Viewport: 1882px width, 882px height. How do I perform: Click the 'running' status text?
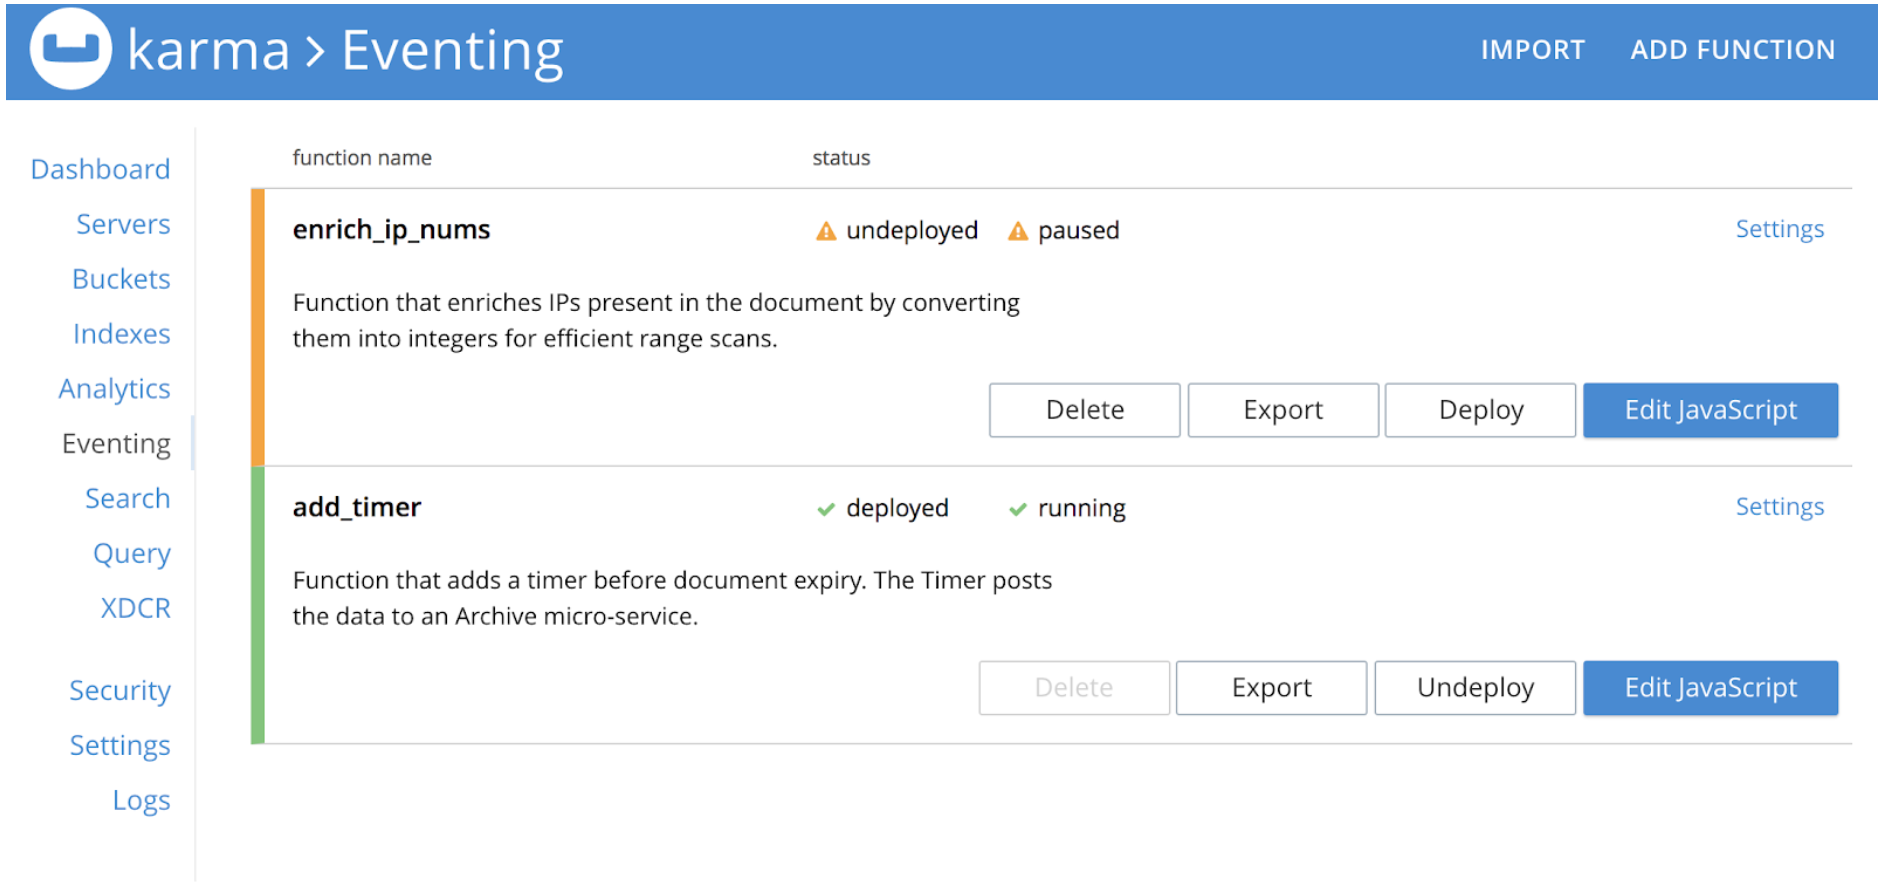tap(1081, 509)
